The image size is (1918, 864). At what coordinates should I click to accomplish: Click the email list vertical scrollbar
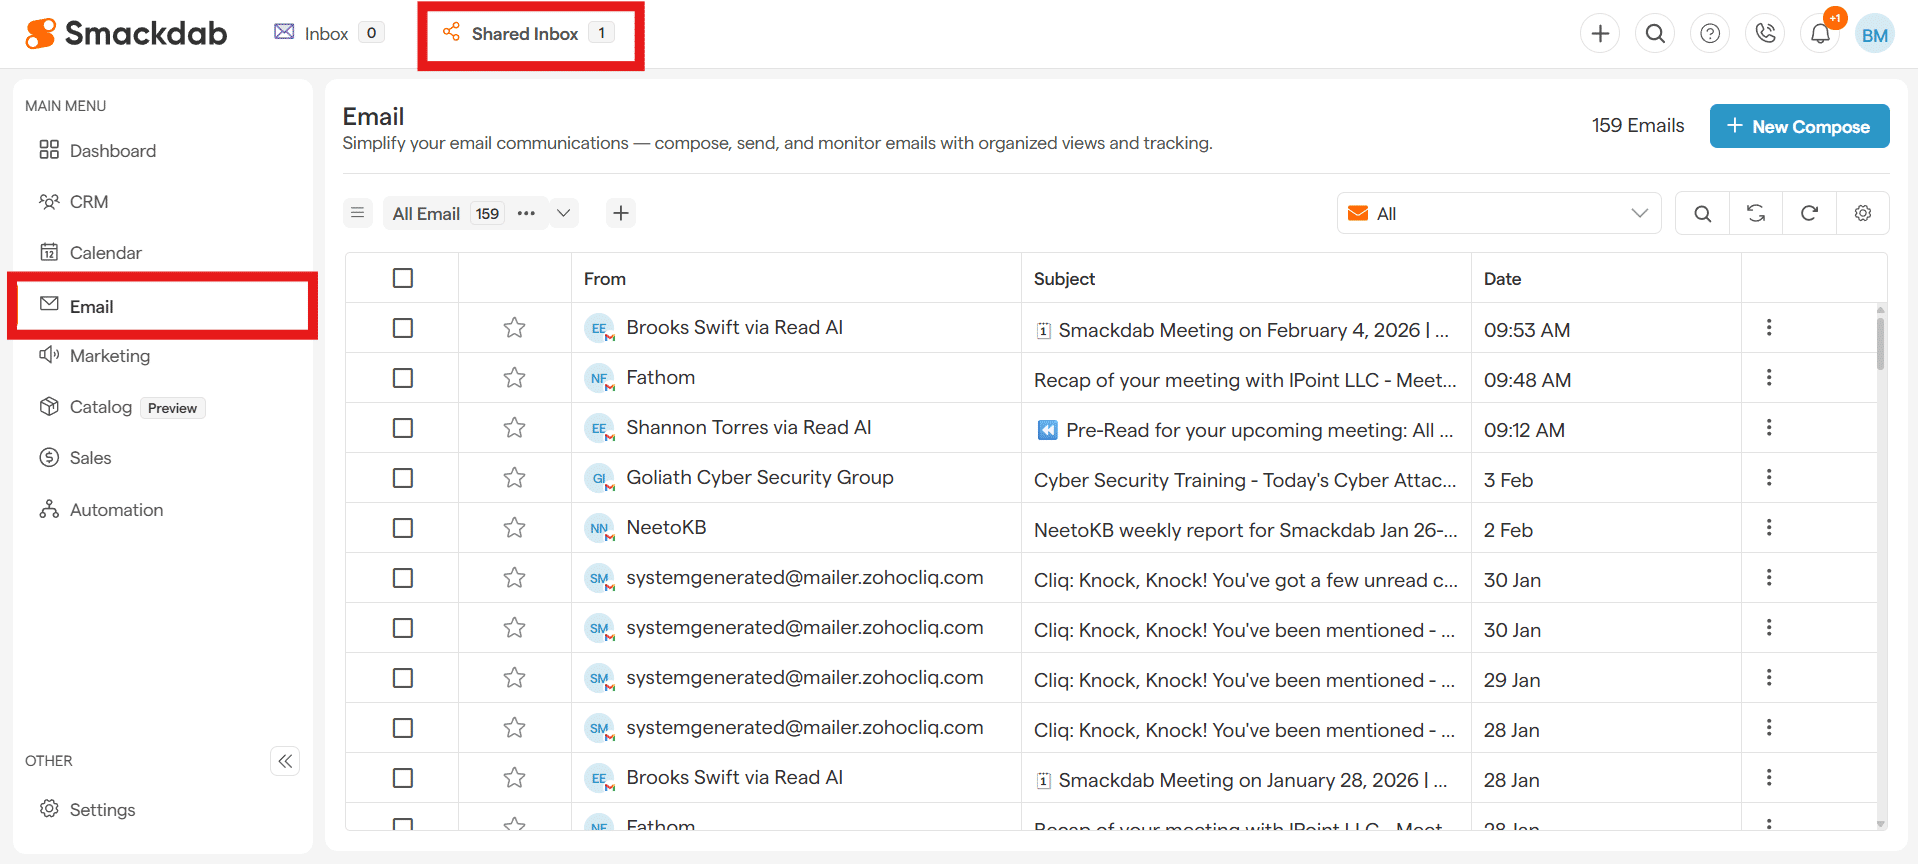1880,345
